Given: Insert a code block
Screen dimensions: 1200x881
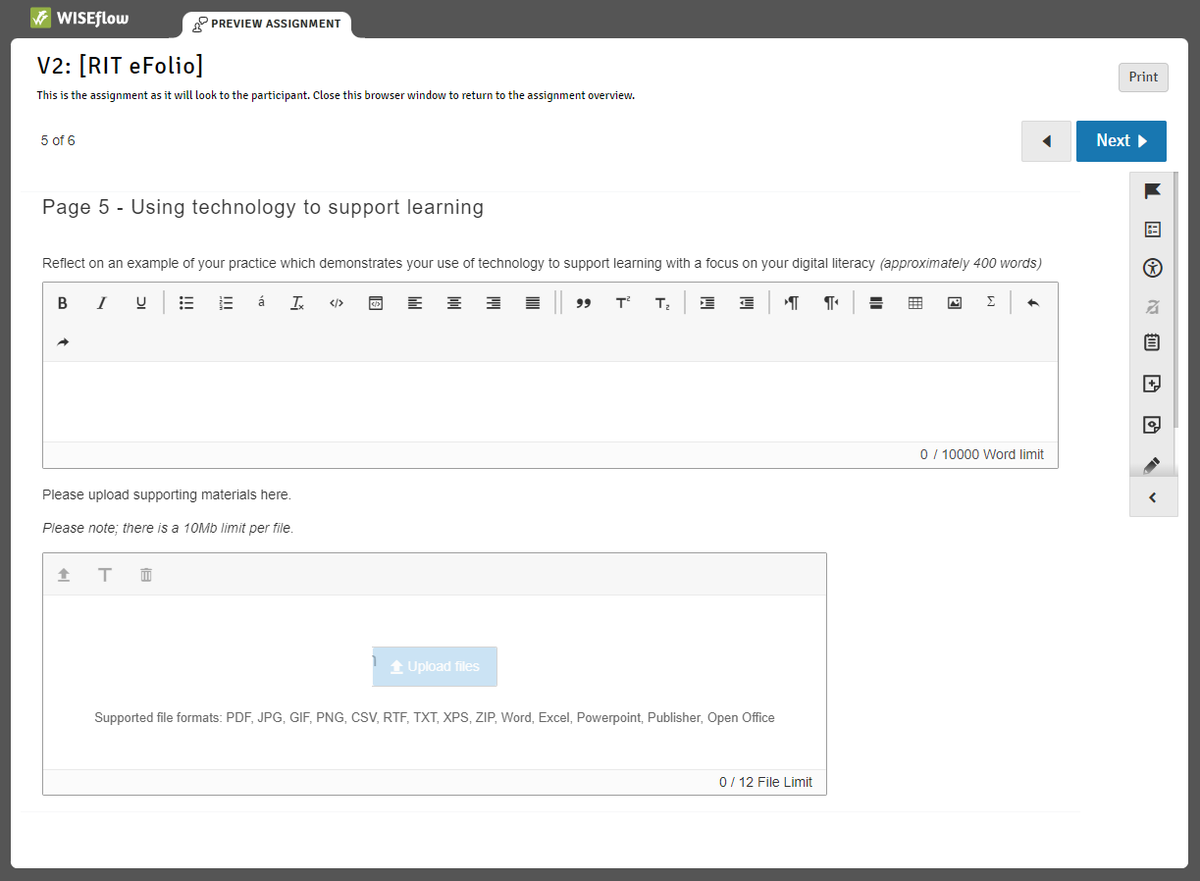Looking at the screenshot, I should pyautogui.click(x=375, y=303).
